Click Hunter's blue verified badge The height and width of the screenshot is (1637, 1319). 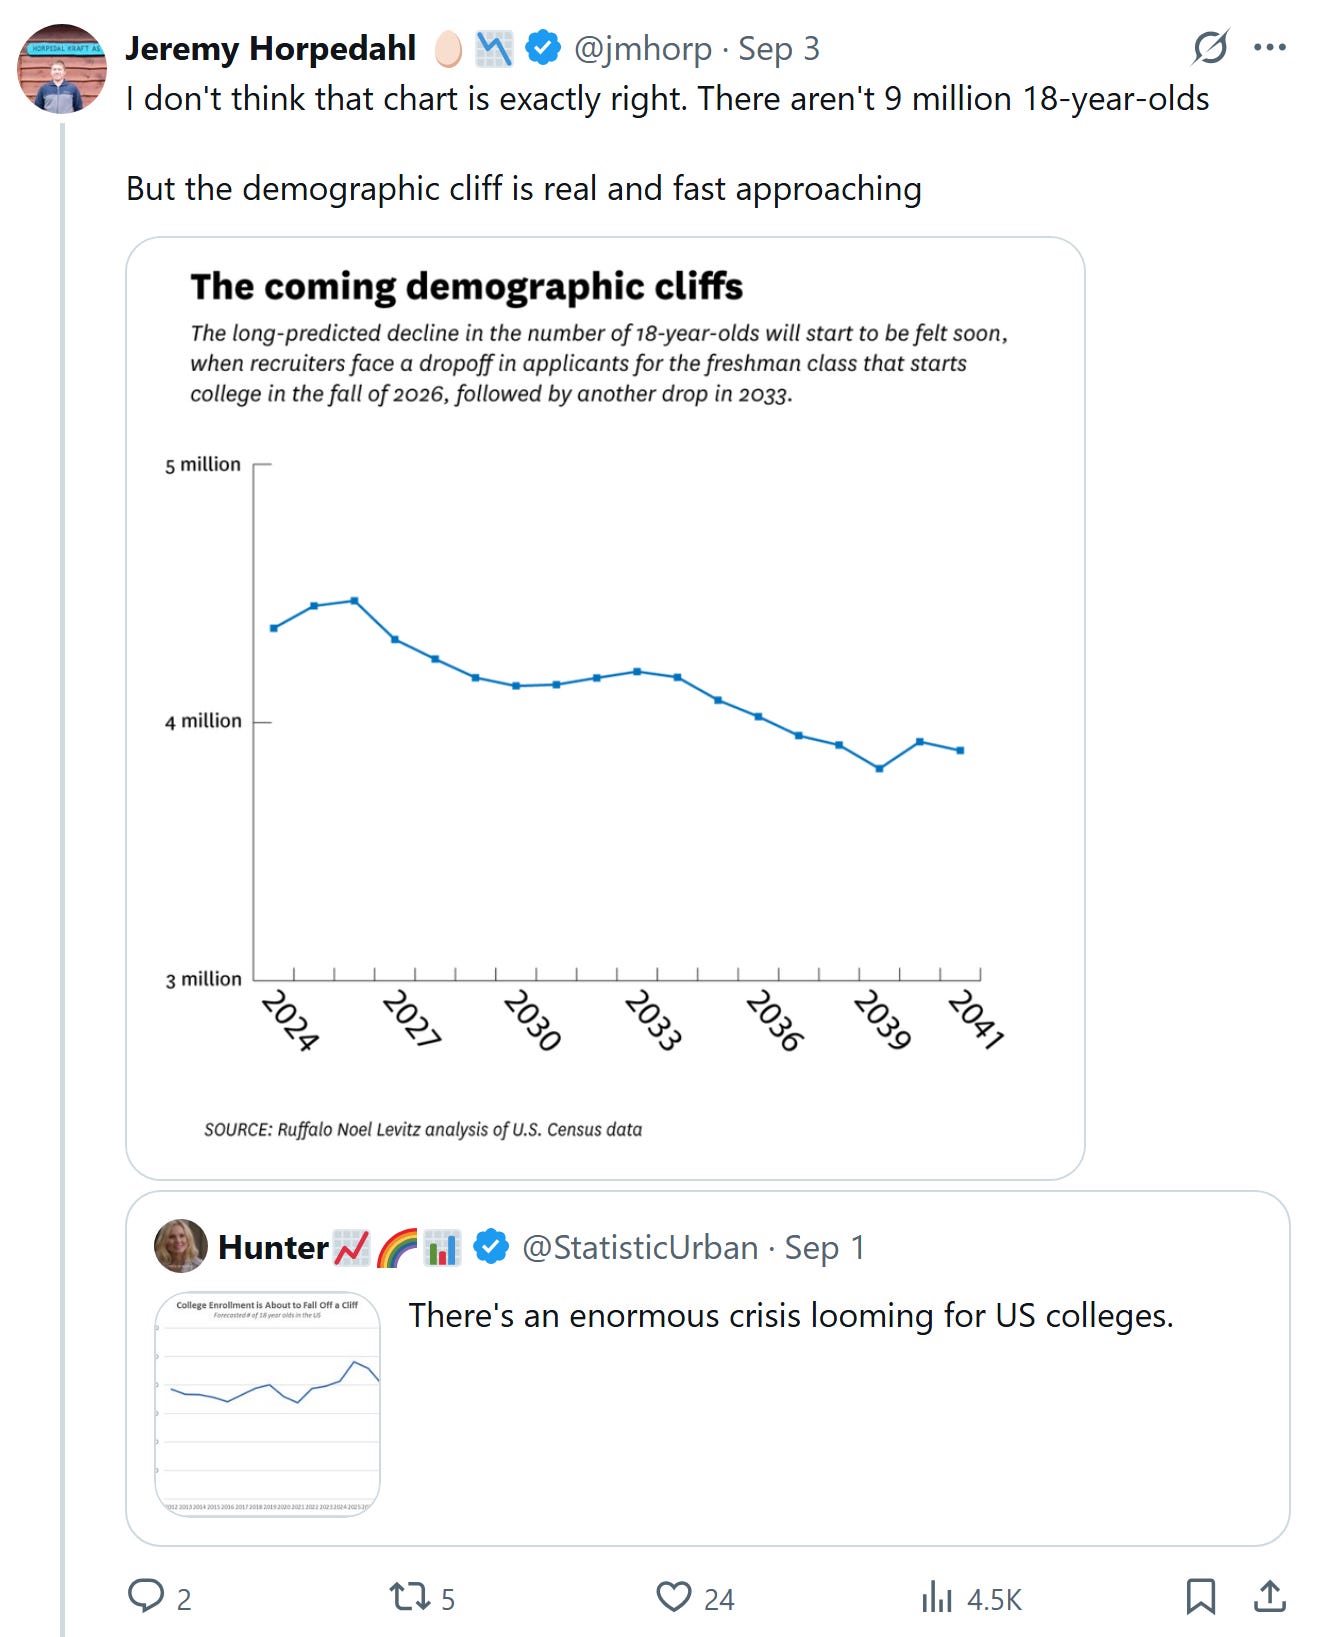tap(490, 1247)
